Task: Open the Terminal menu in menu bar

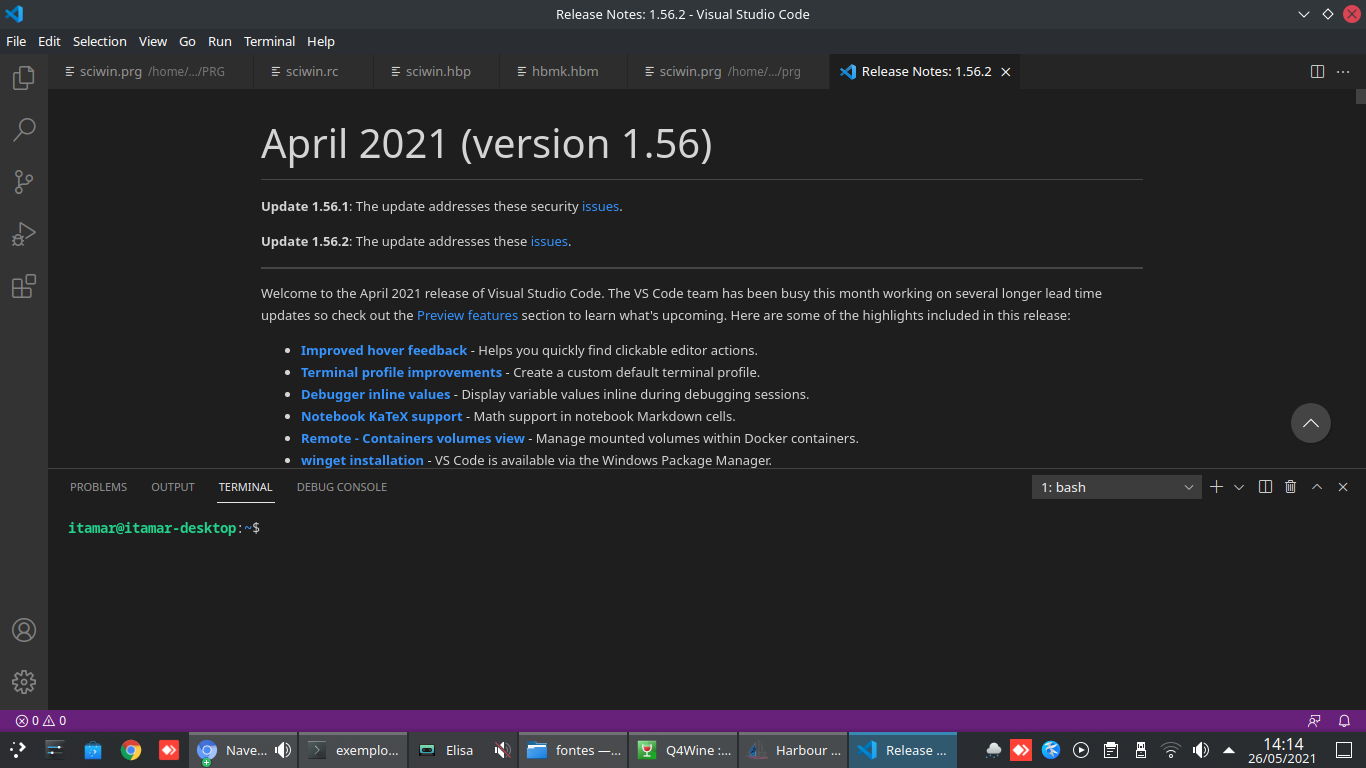Action: pos(269,41)
